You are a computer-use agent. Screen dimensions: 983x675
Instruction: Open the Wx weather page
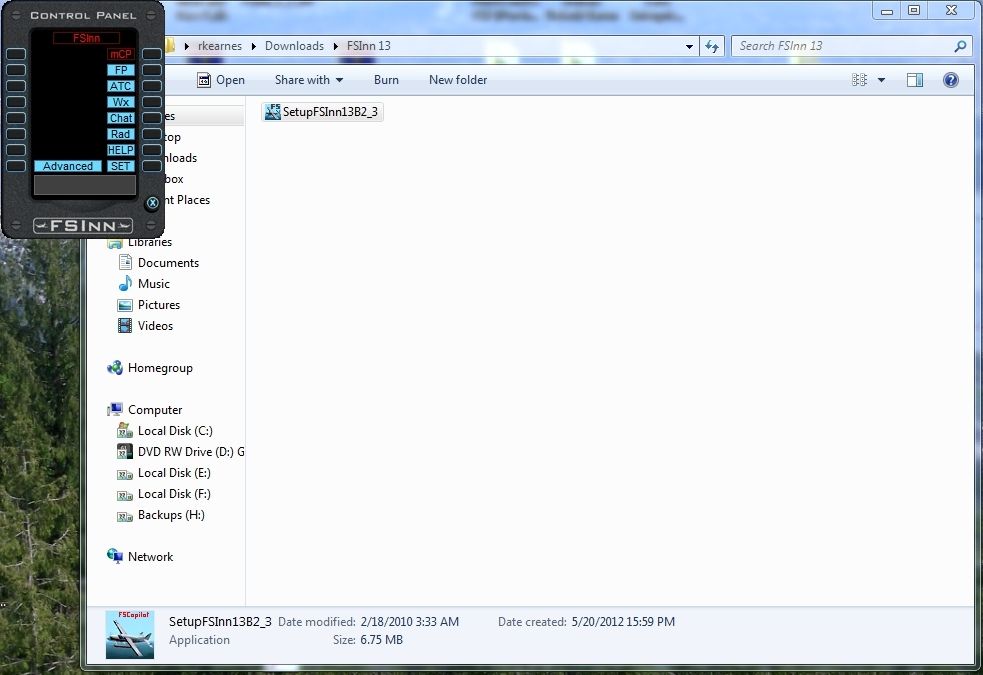tap(120, 102)
